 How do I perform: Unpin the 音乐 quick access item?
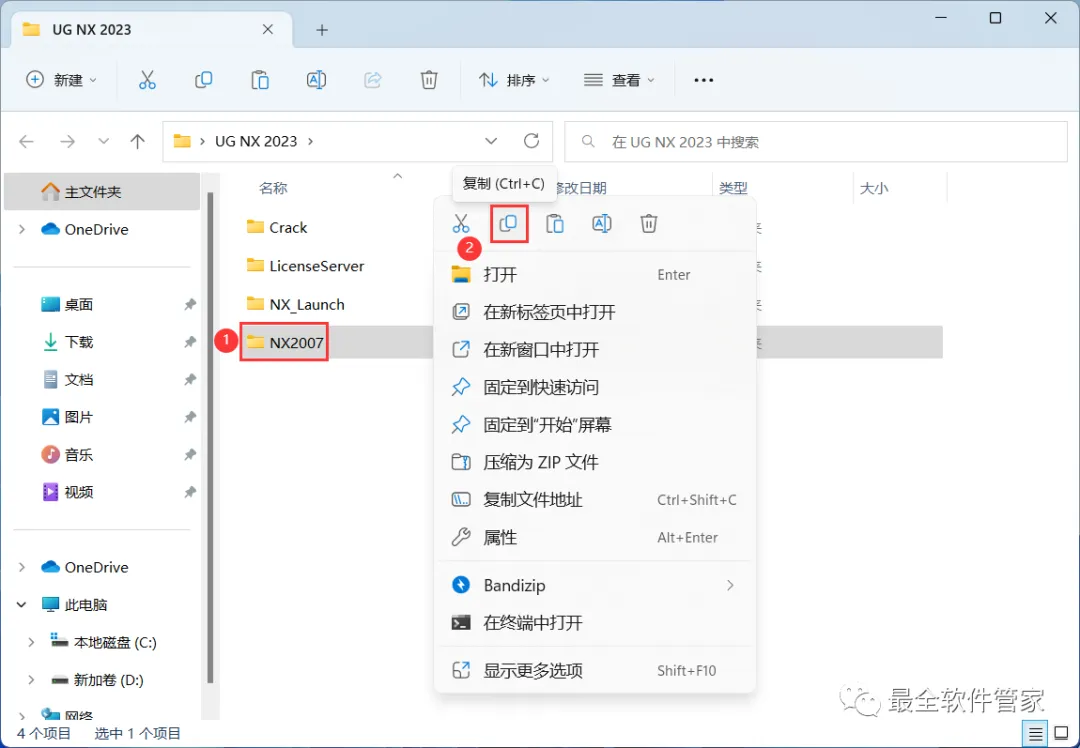click(190, 455)
